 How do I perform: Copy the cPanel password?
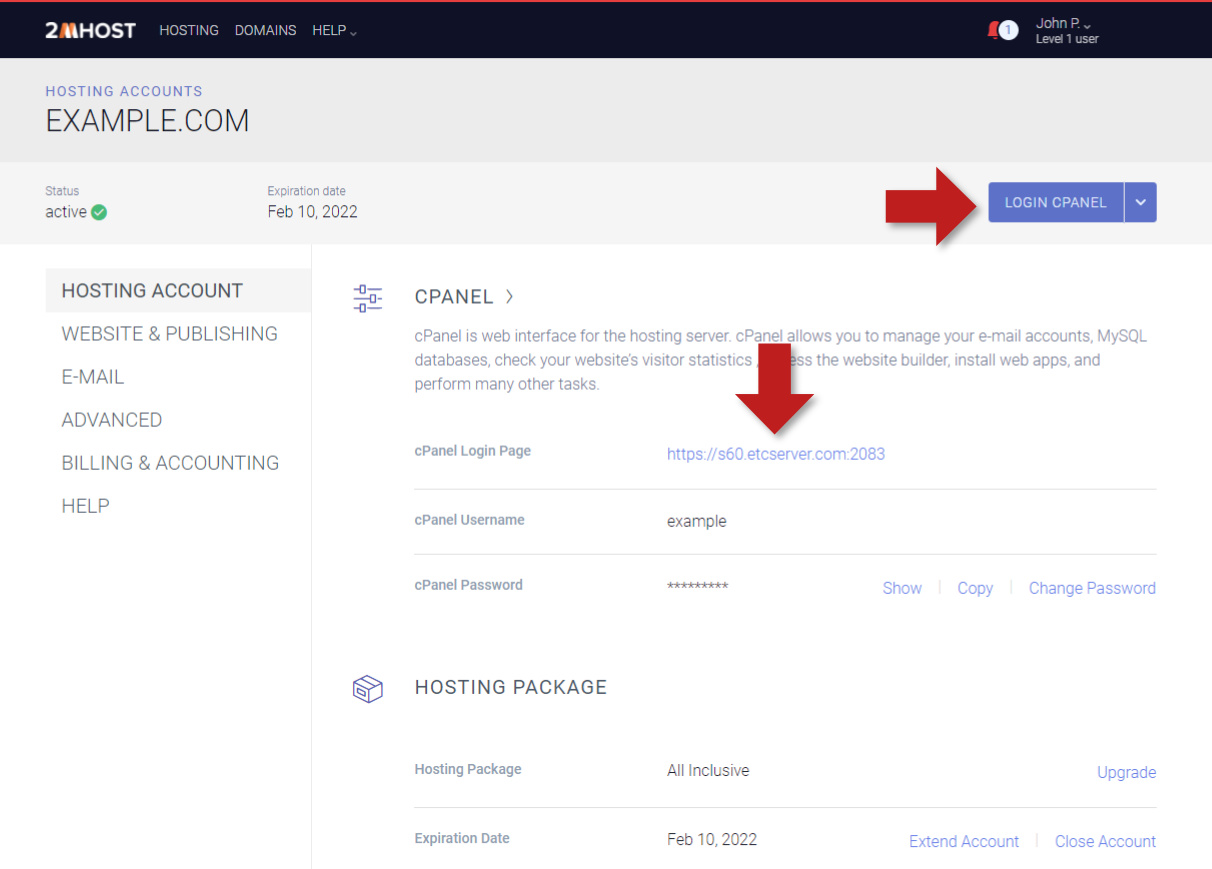tap(974, 588)
